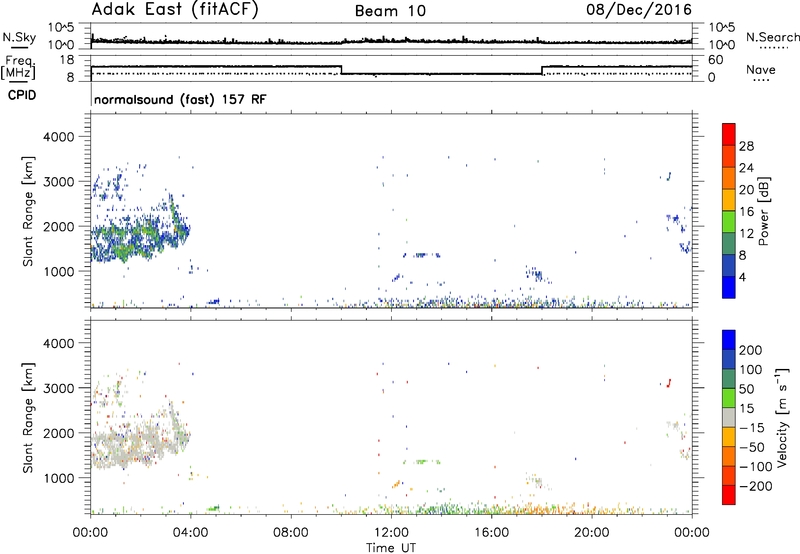800x554 pixels.
Task: Click the gray segment of Velocity color bar
Action: (x=729, y=417)
